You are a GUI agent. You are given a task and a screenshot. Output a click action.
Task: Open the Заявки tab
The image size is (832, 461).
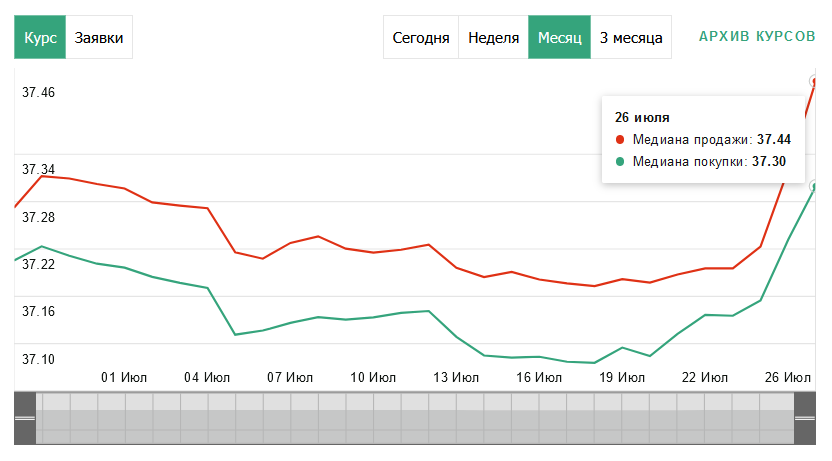click(99, 38)
